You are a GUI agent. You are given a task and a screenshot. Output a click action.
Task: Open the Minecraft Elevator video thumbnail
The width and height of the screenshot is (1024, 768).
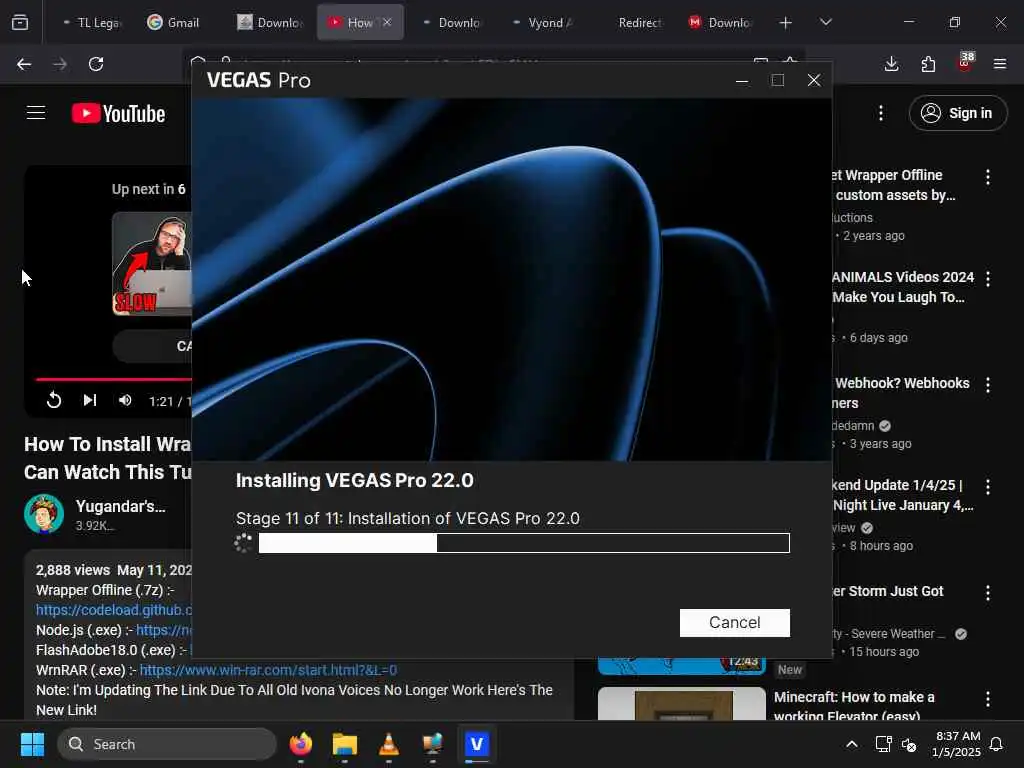pyautogui.click(x=681, y=703)
